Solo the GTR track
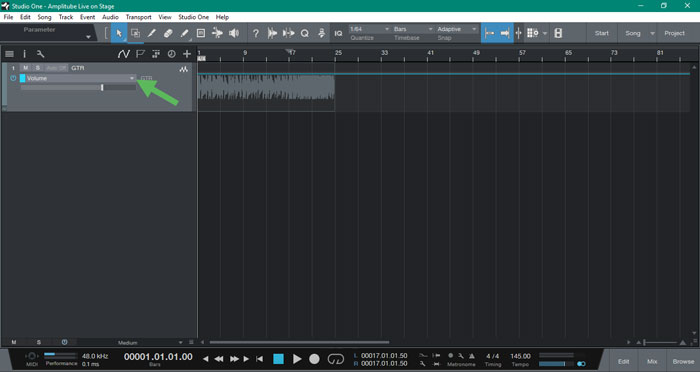 point(38,68)
